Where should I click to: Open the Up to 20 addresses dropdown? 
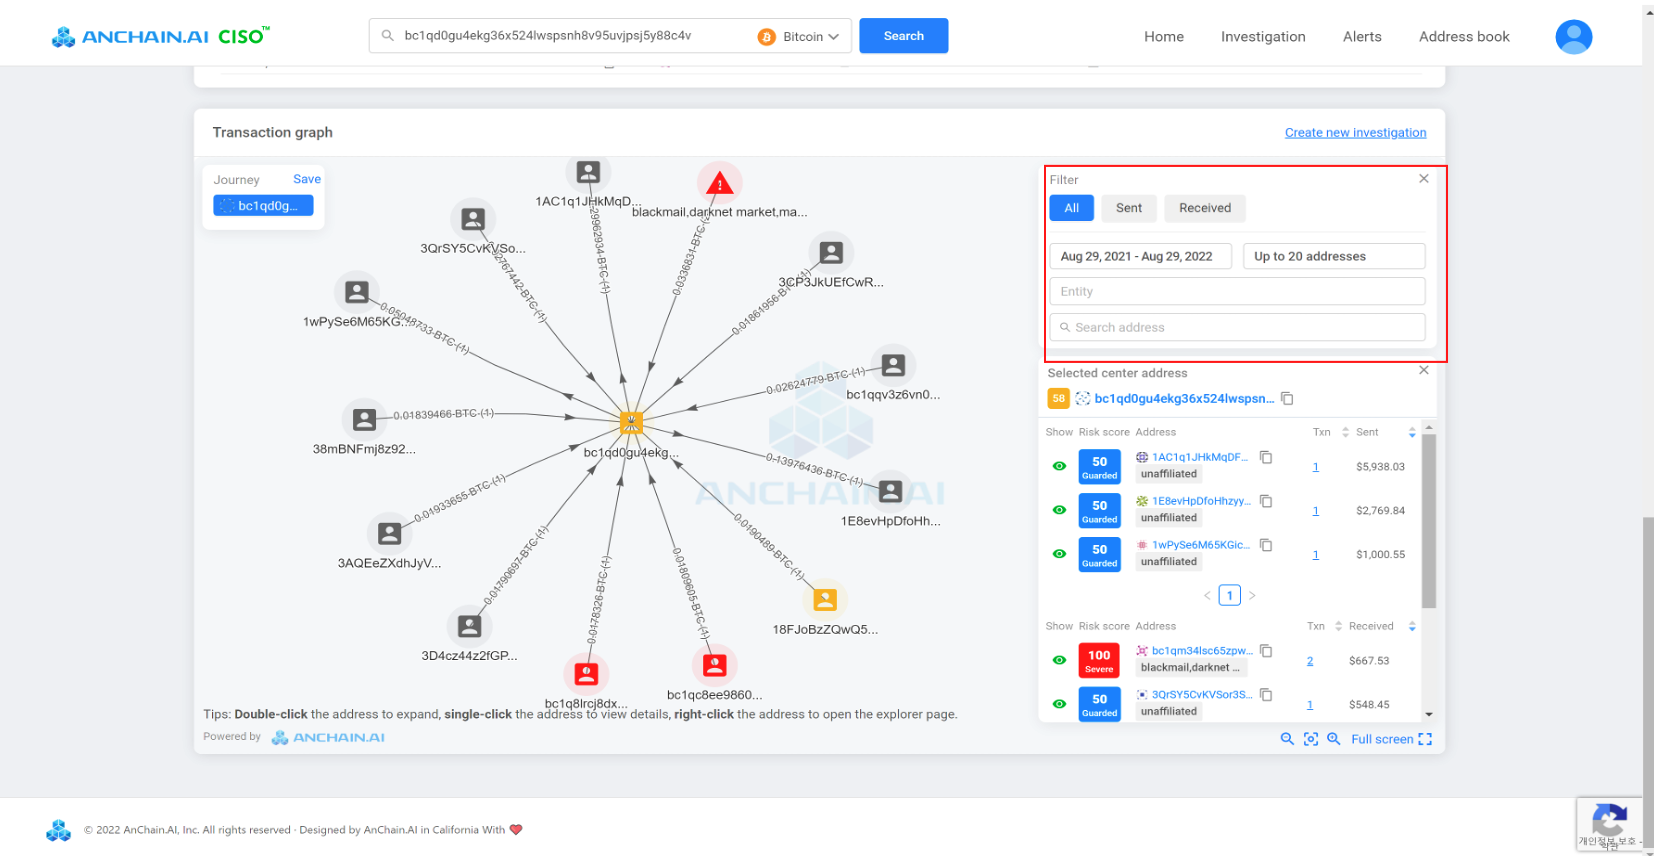1334,256
